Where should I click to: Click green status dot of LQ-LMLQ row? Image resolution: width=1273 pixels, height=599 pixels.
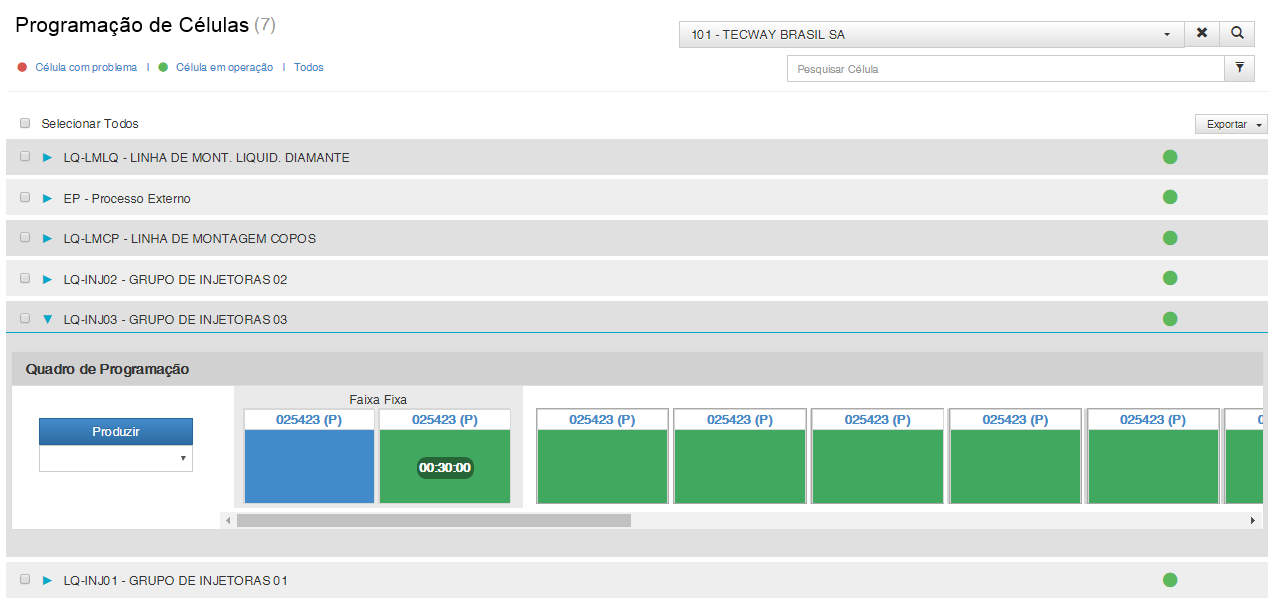(1170, 157)
